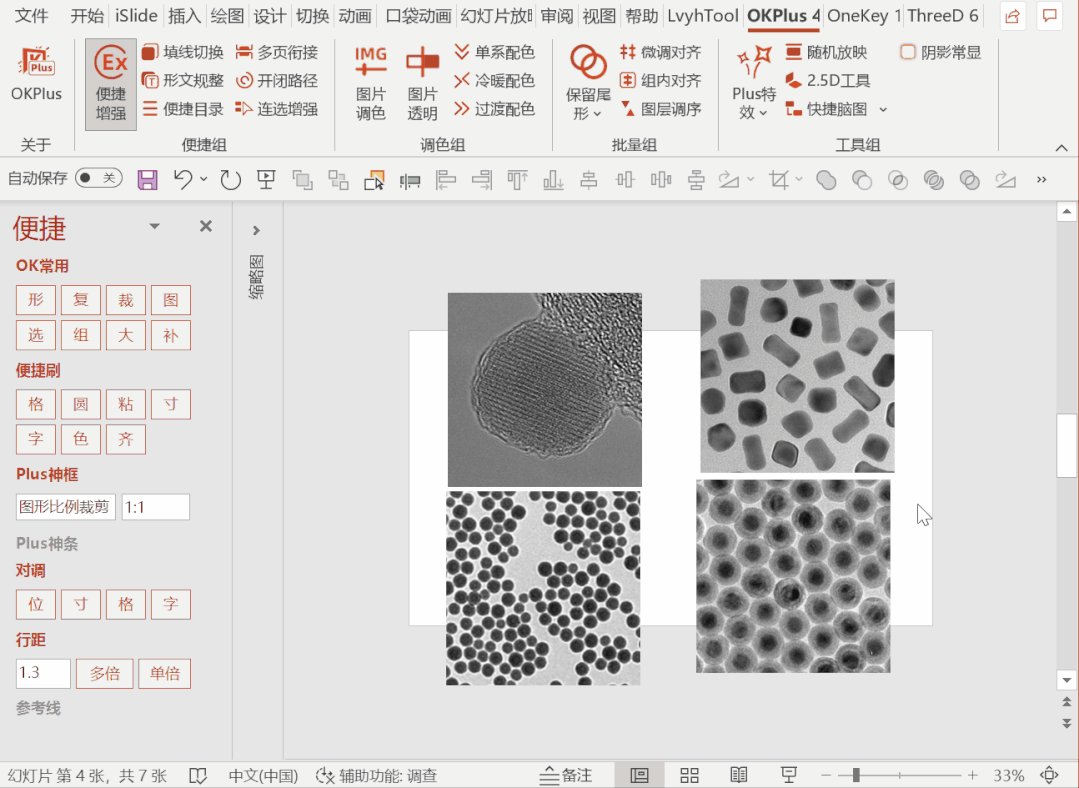Switch to the OneKey tab
Image resolution: width=1079 pixels, height=788 pixels.
point(863,16)
